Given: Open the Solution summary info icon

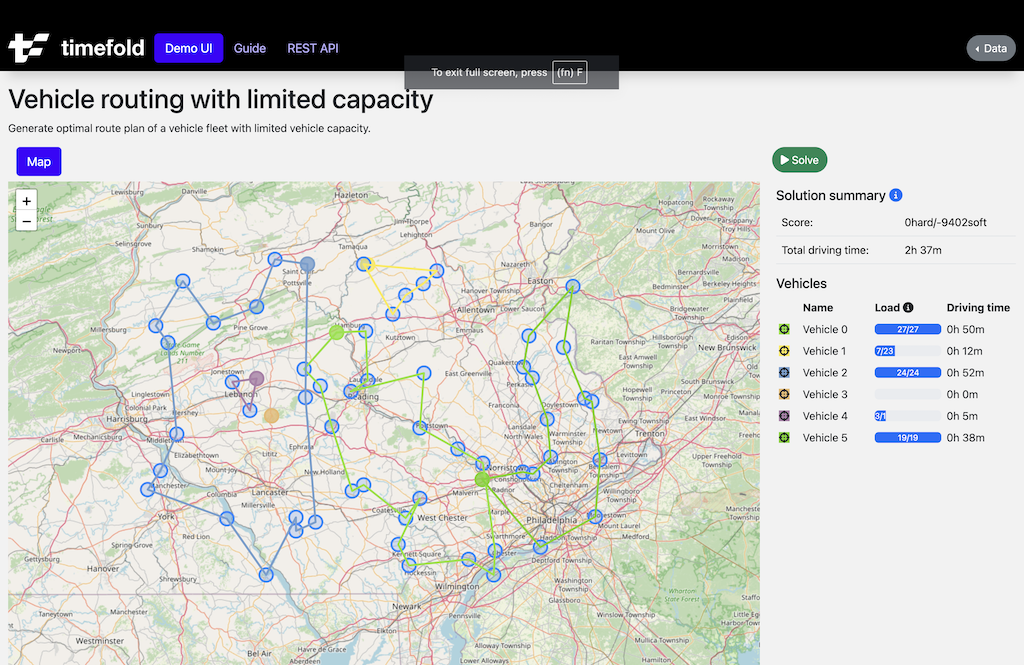Looking at the screenshot, I should [896, 195].
